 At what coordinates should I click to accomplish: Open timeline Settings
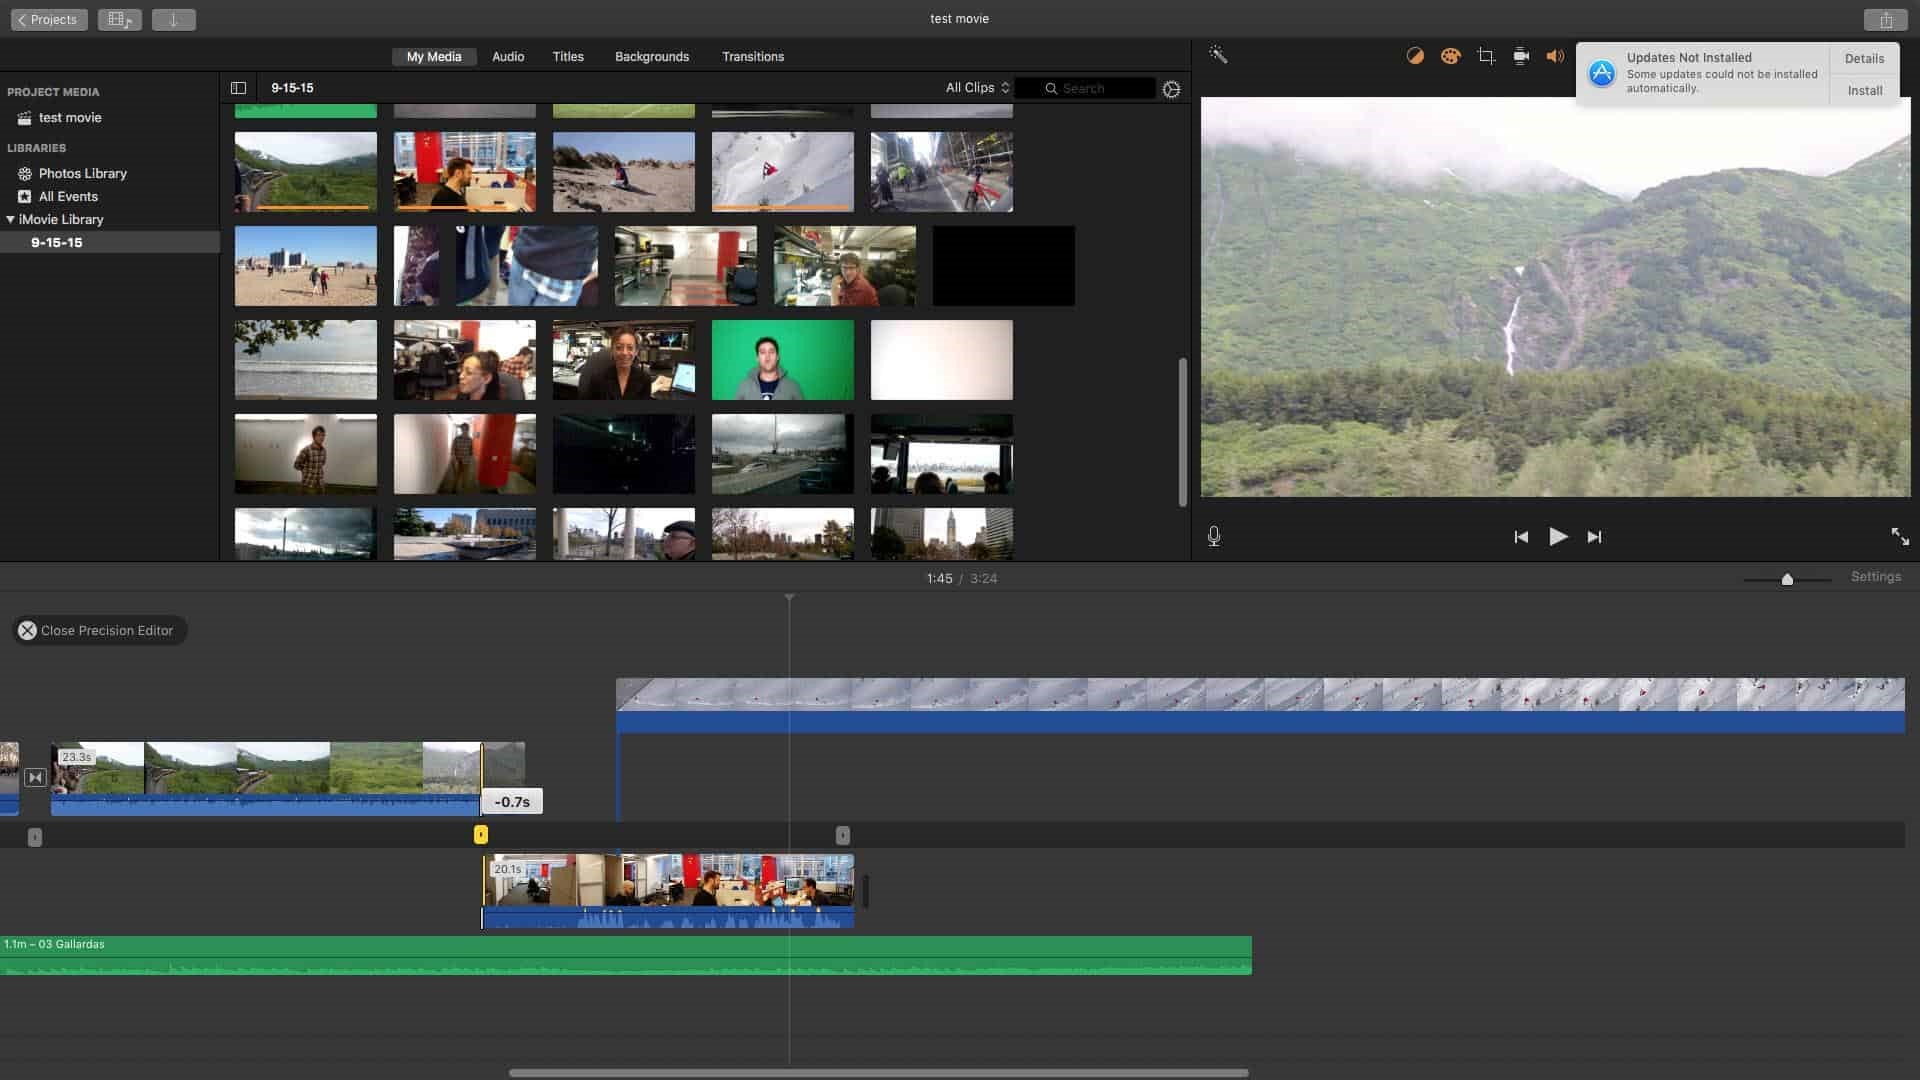[1876, 577]
